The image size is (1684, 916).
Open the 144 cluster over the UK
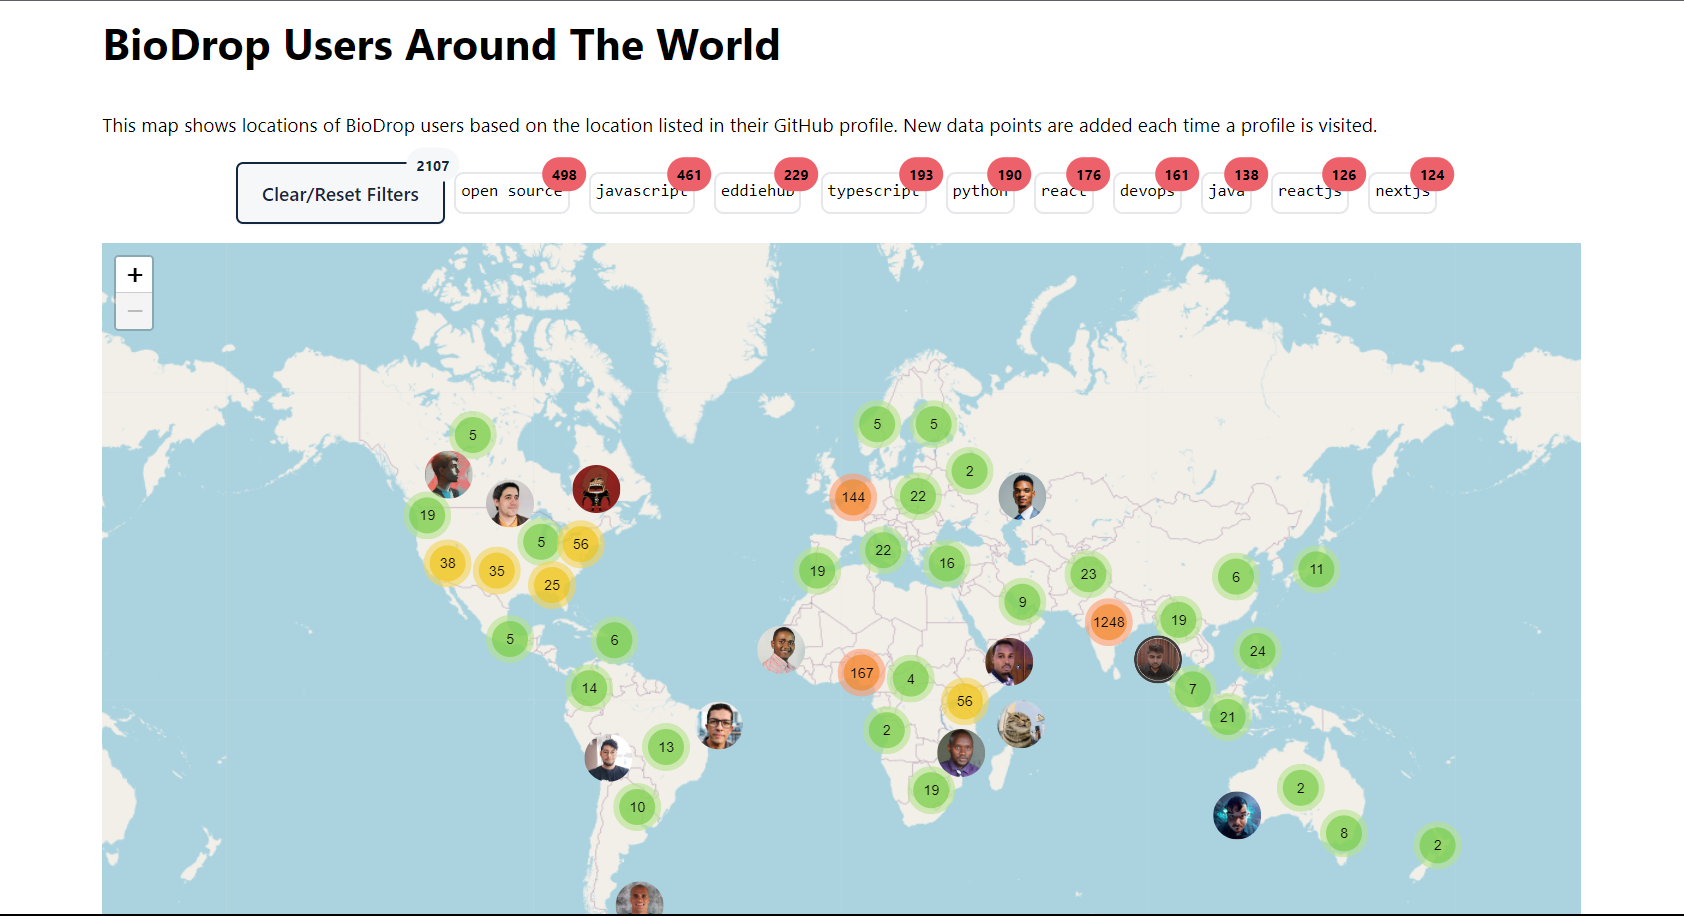(853, 497)
